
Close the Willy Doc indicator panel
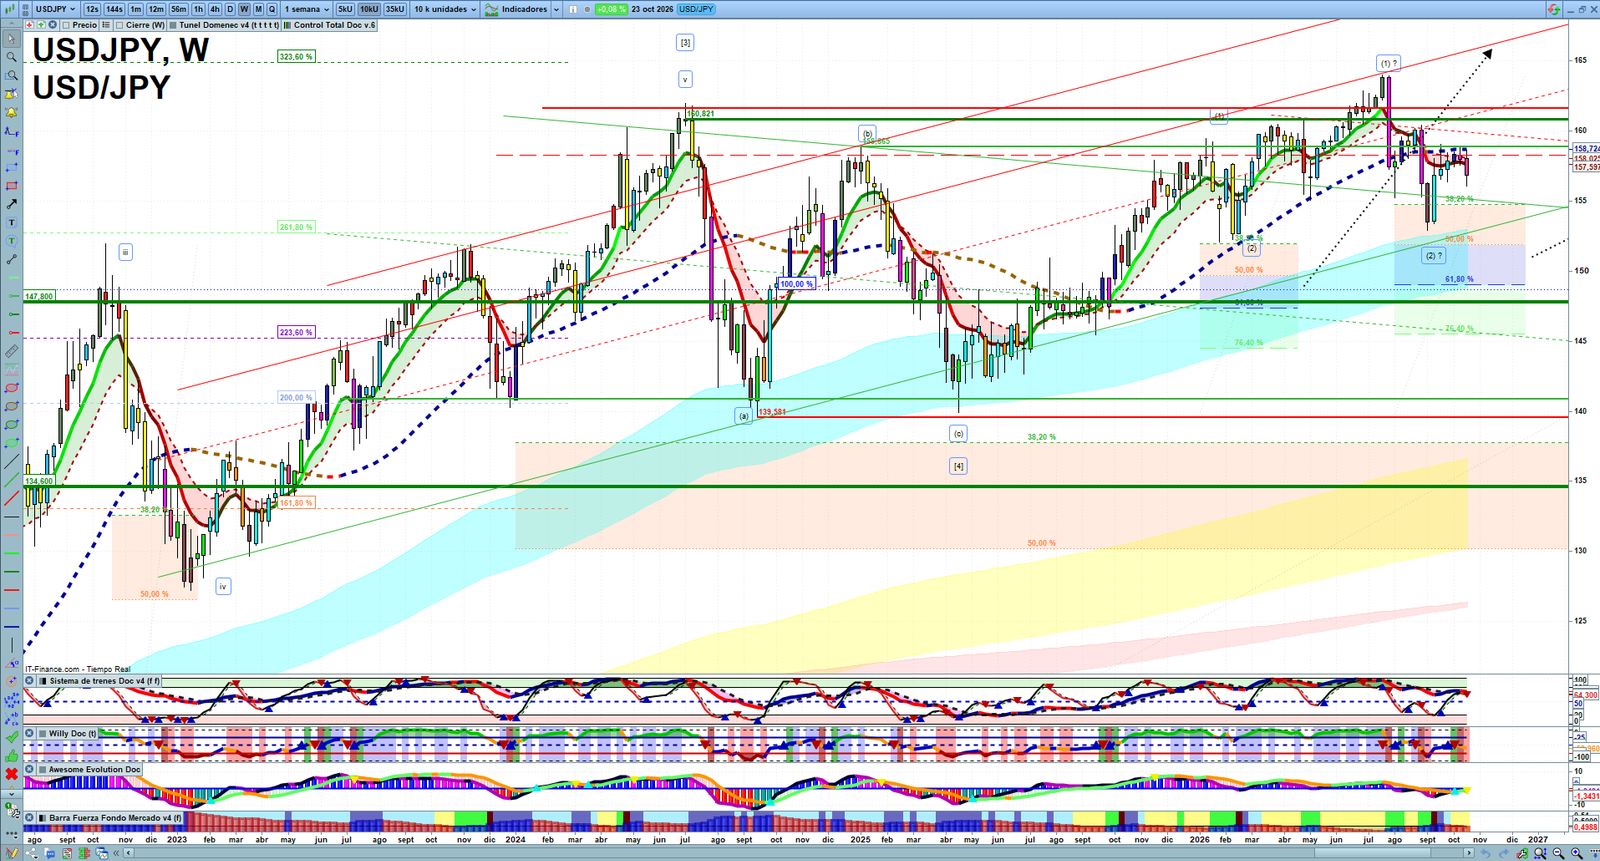pos(30,733)
